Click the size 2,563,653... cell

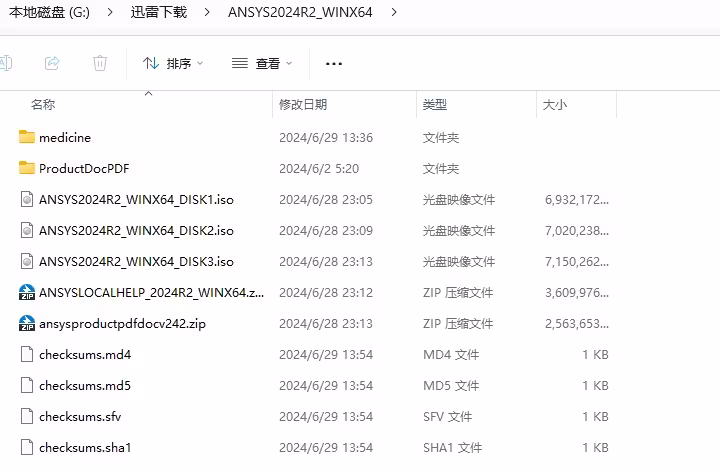tap(577, 324)
